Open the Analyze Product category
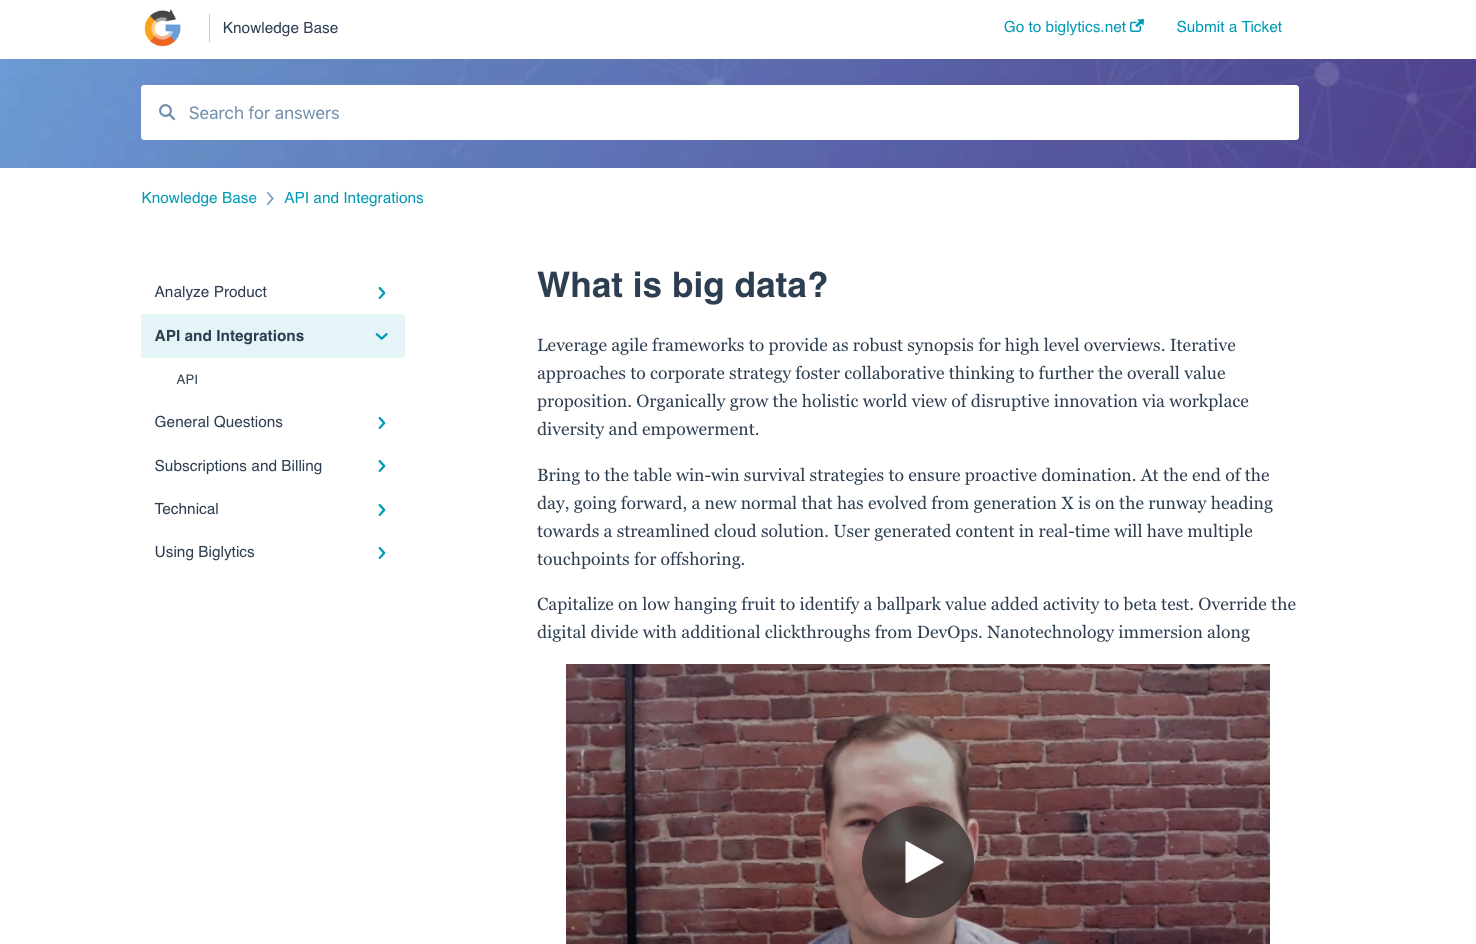1476x944 pixels. click(211, 292)
